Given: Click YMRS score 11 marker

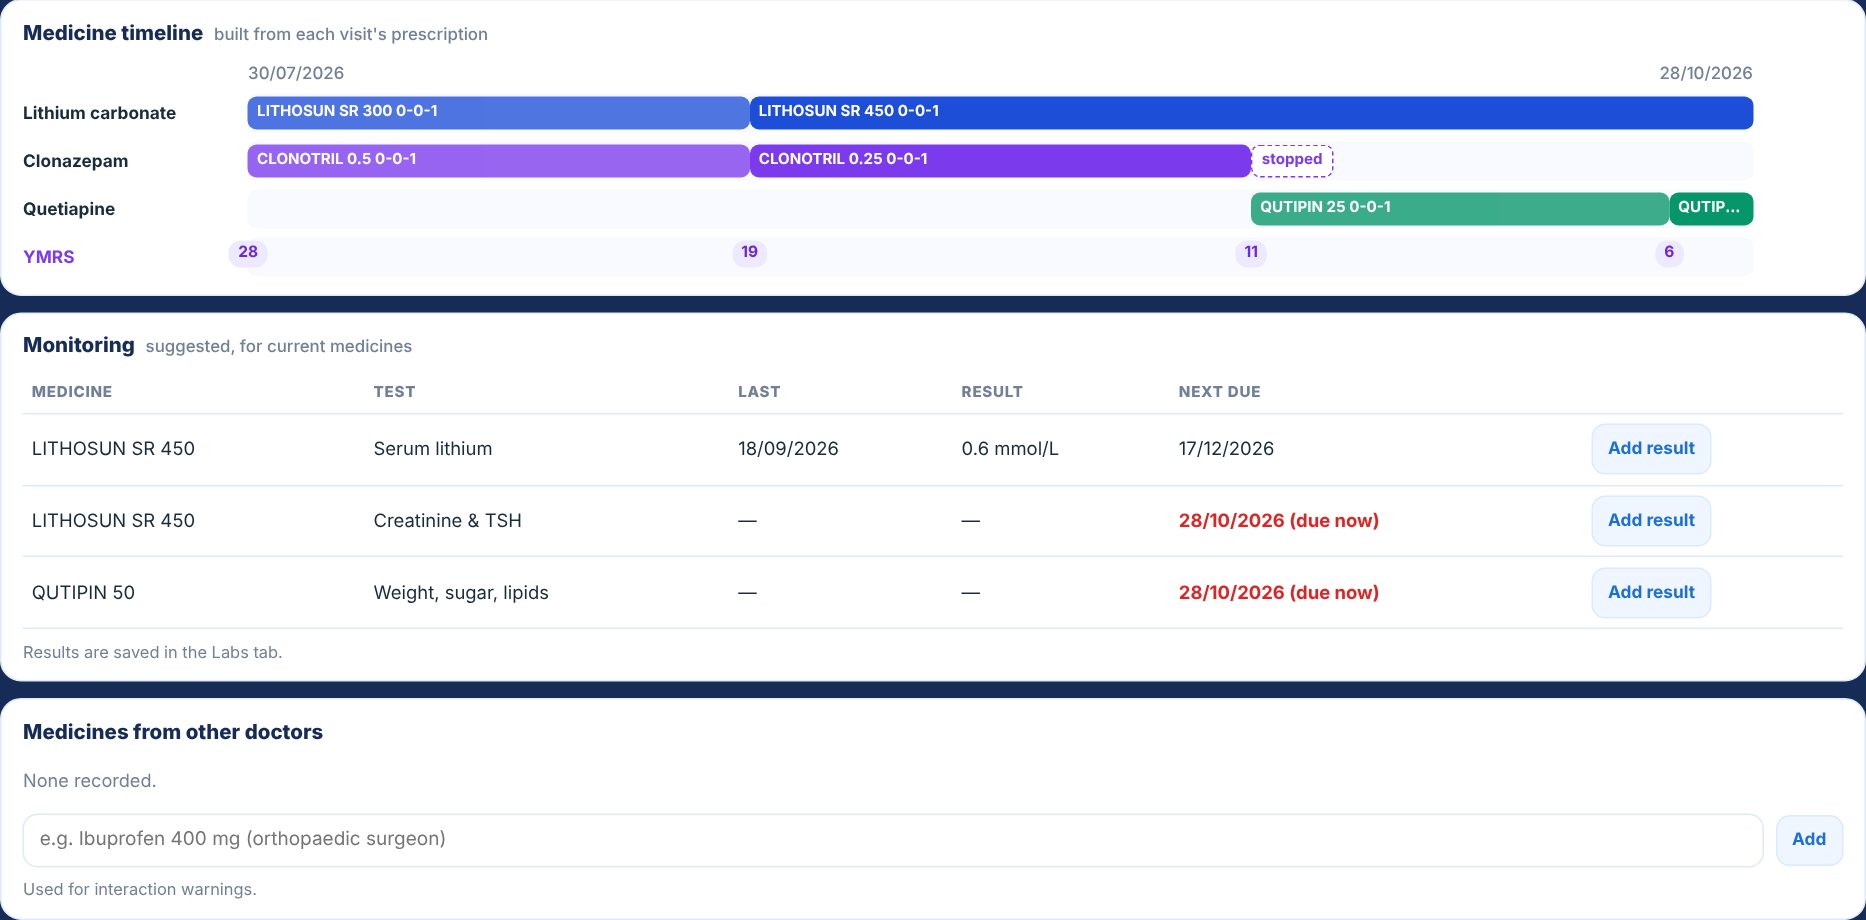Looking at the screenshot, I should click(1251, 253).
